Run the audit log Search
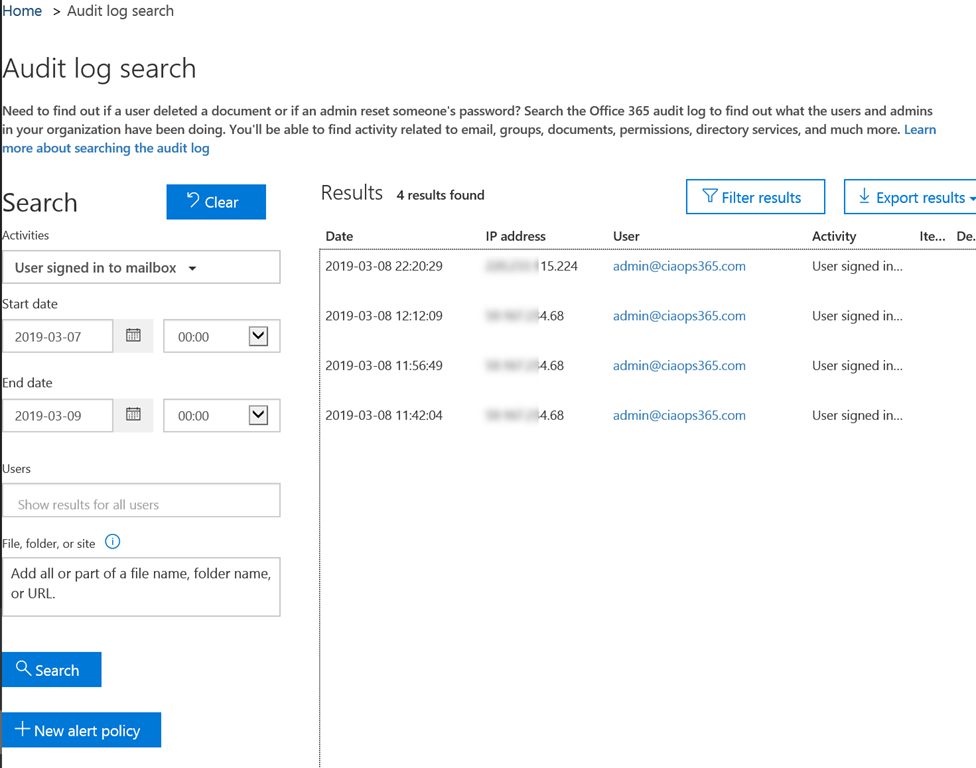 pyautogui.click(x=51, y=670)
